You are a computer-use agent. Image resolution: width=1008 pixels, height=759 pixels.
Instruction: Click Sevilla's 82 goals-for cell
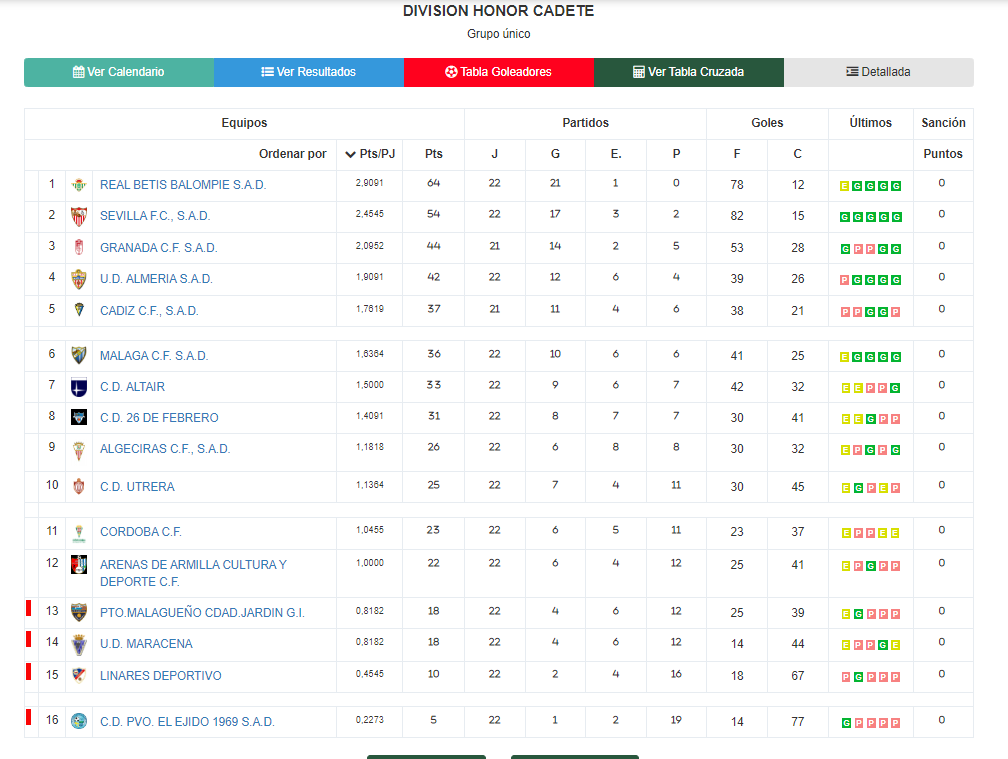(x=737, y=217)
